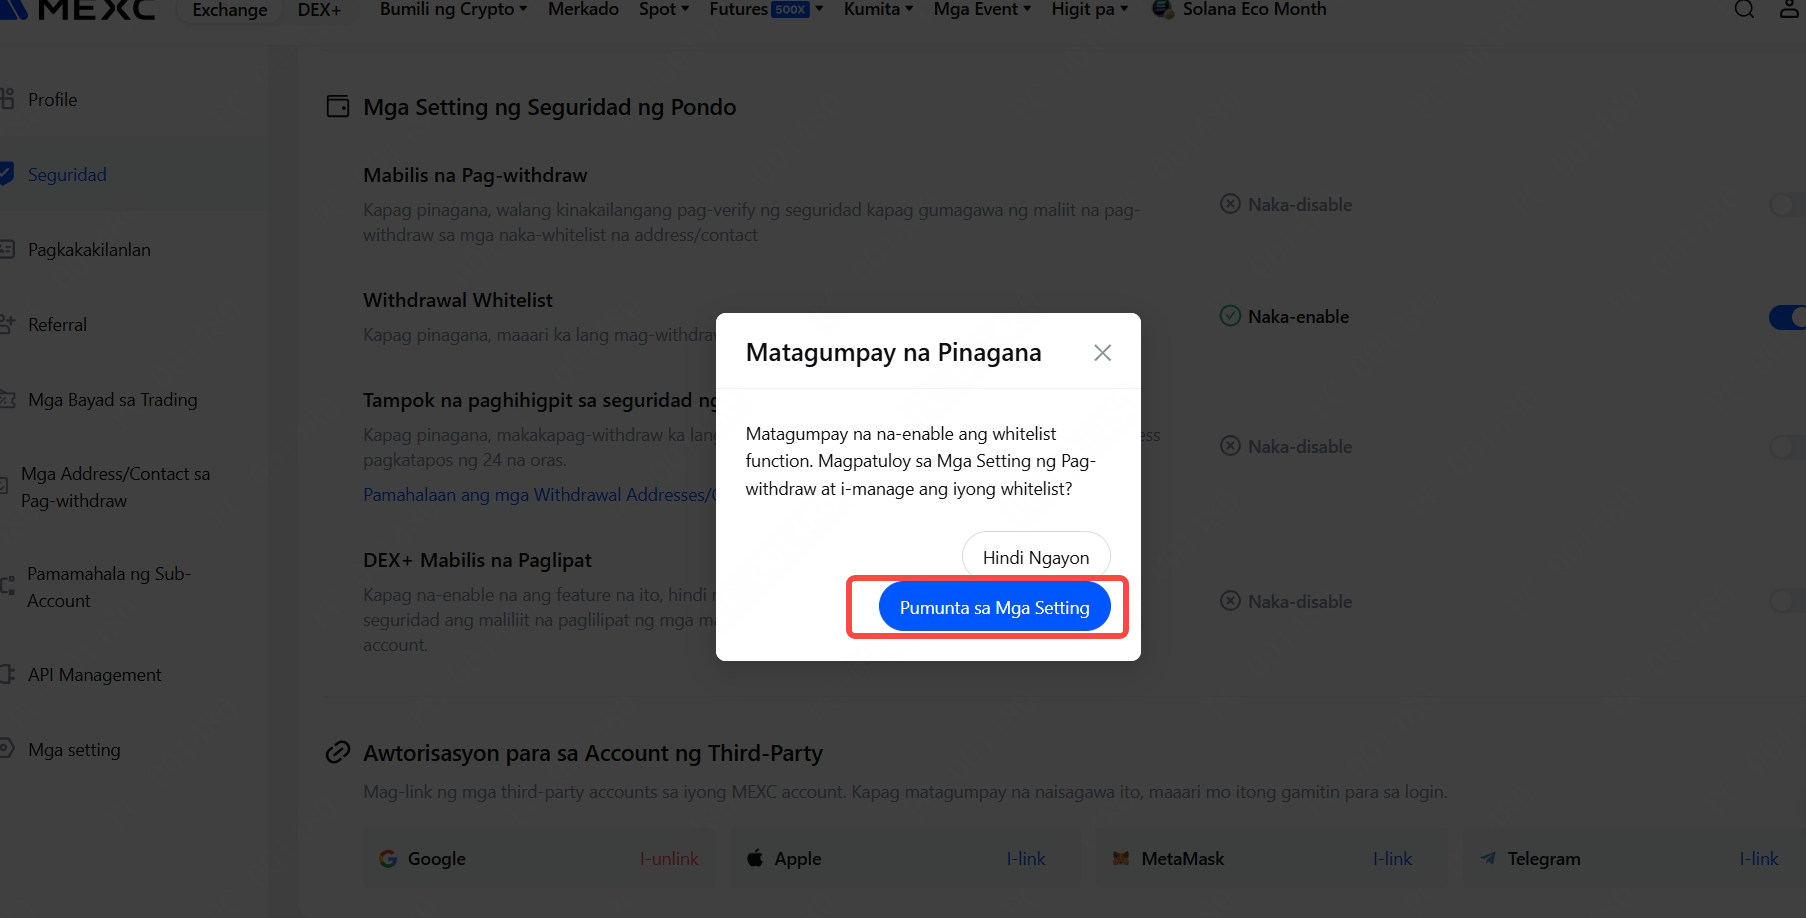1806x918 pixels.
Task: Click the Apple logo icon
Action: pyautogui.click(x=755, y=858)
